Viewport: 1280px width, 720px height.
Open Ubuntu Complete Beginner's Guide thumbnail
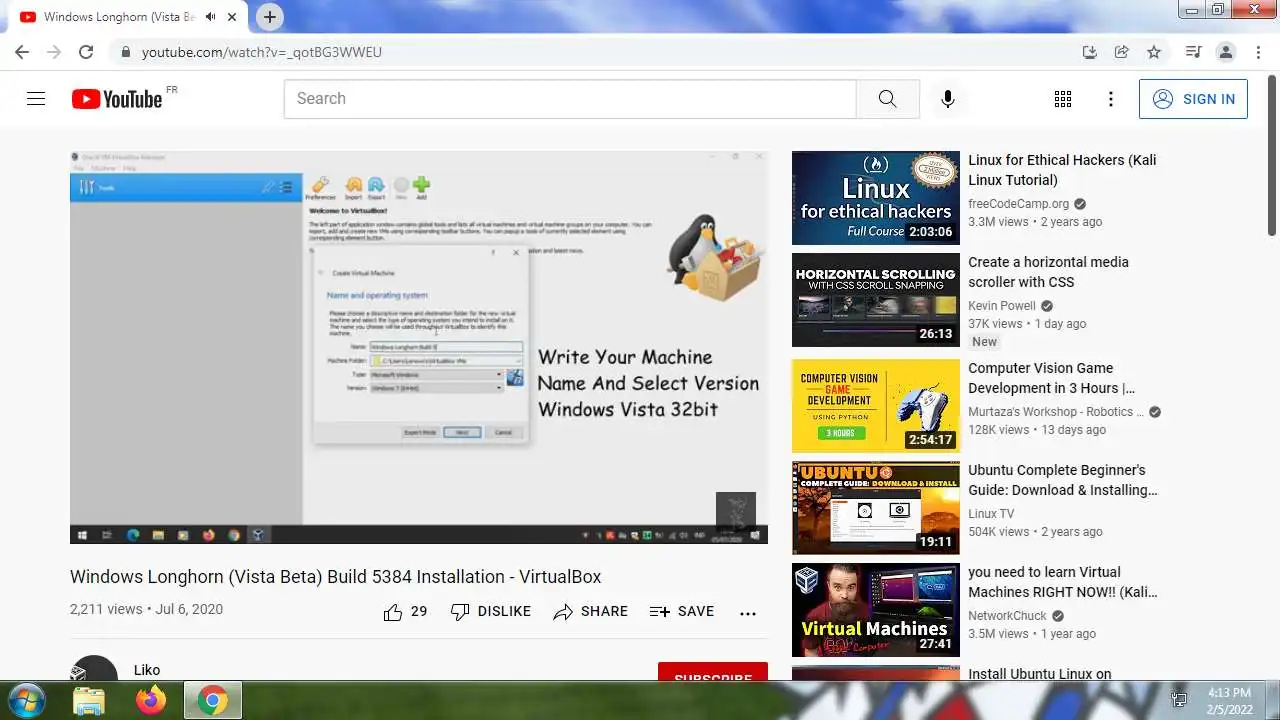coord(875,508)
